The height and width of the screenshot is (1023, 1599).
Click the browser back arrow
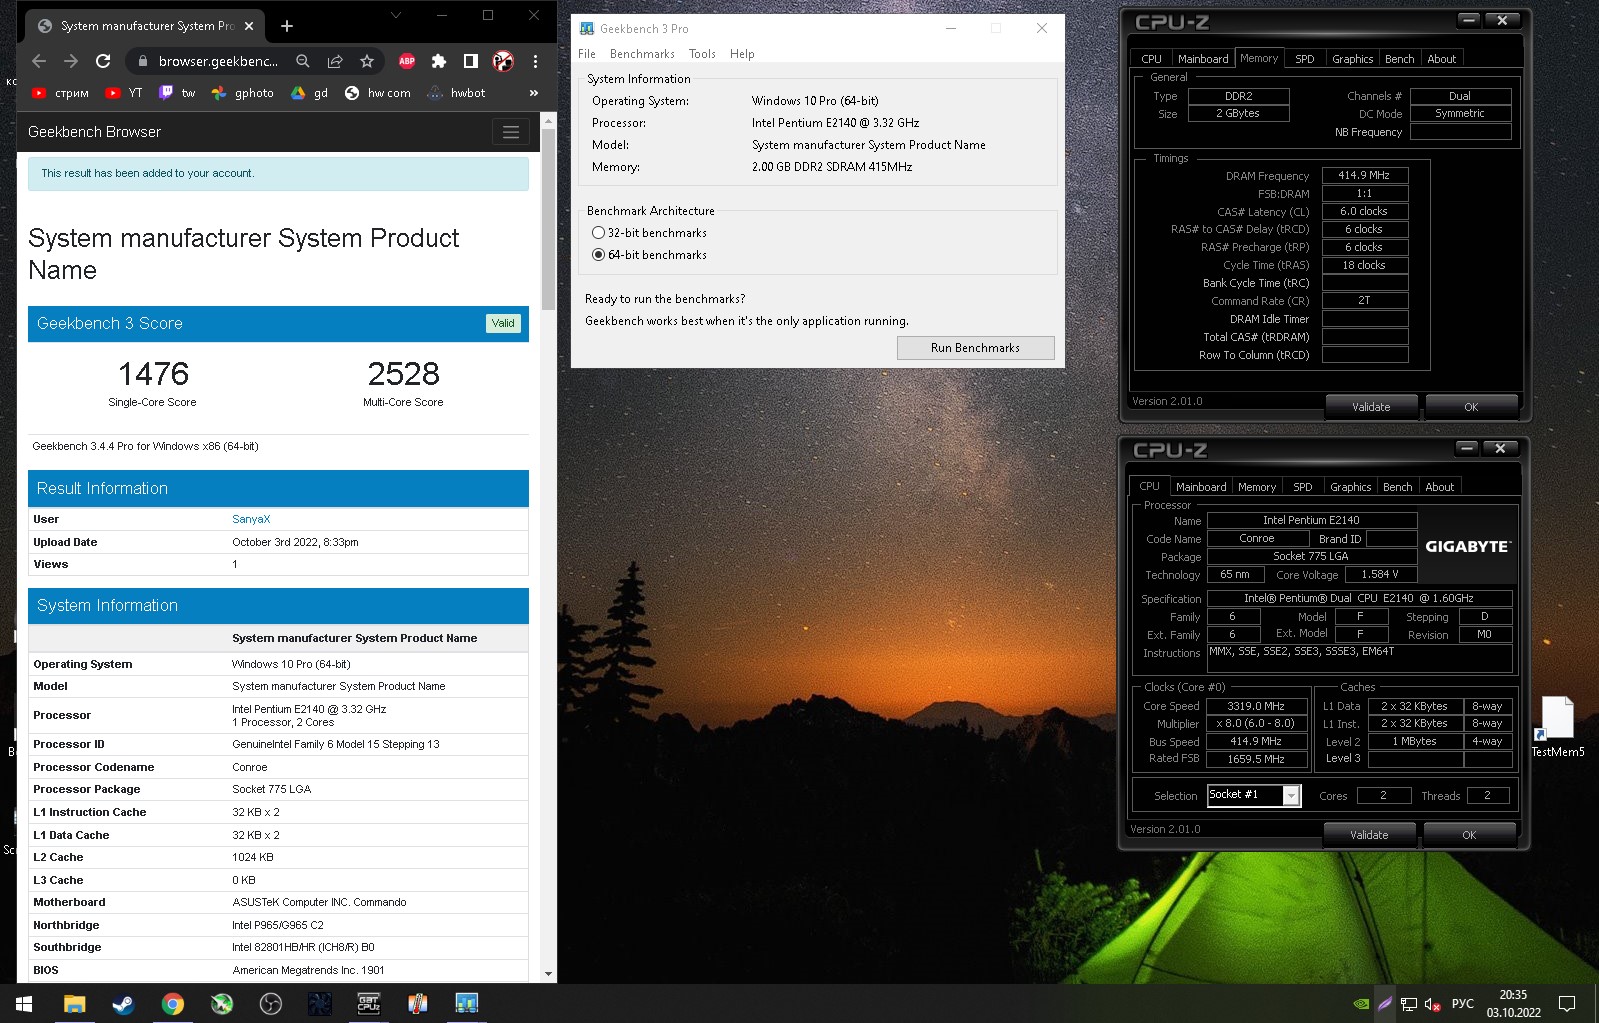pyautogui.click(x=39, y=61)
